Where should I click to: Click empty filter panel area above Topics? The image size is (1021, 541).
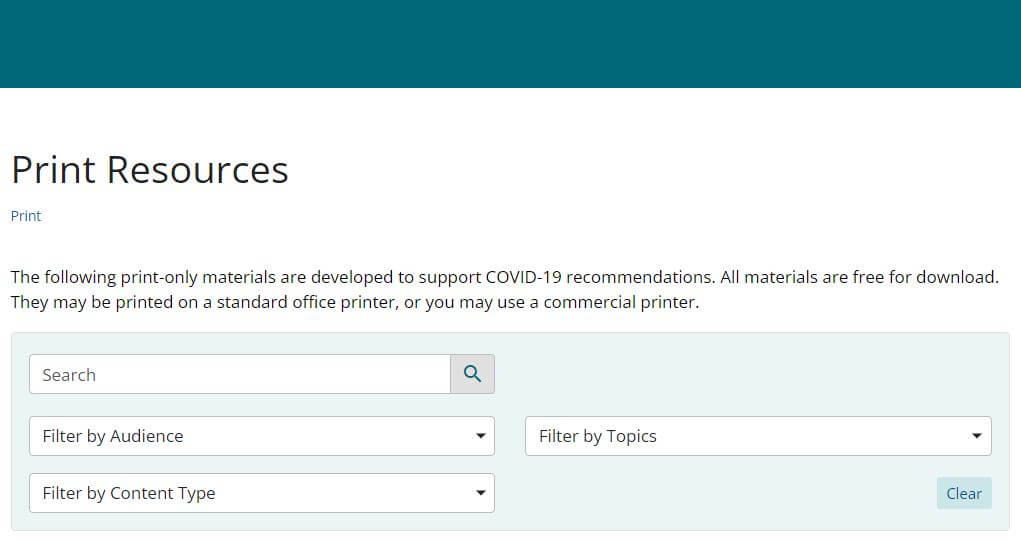click(x=758, y=374)
